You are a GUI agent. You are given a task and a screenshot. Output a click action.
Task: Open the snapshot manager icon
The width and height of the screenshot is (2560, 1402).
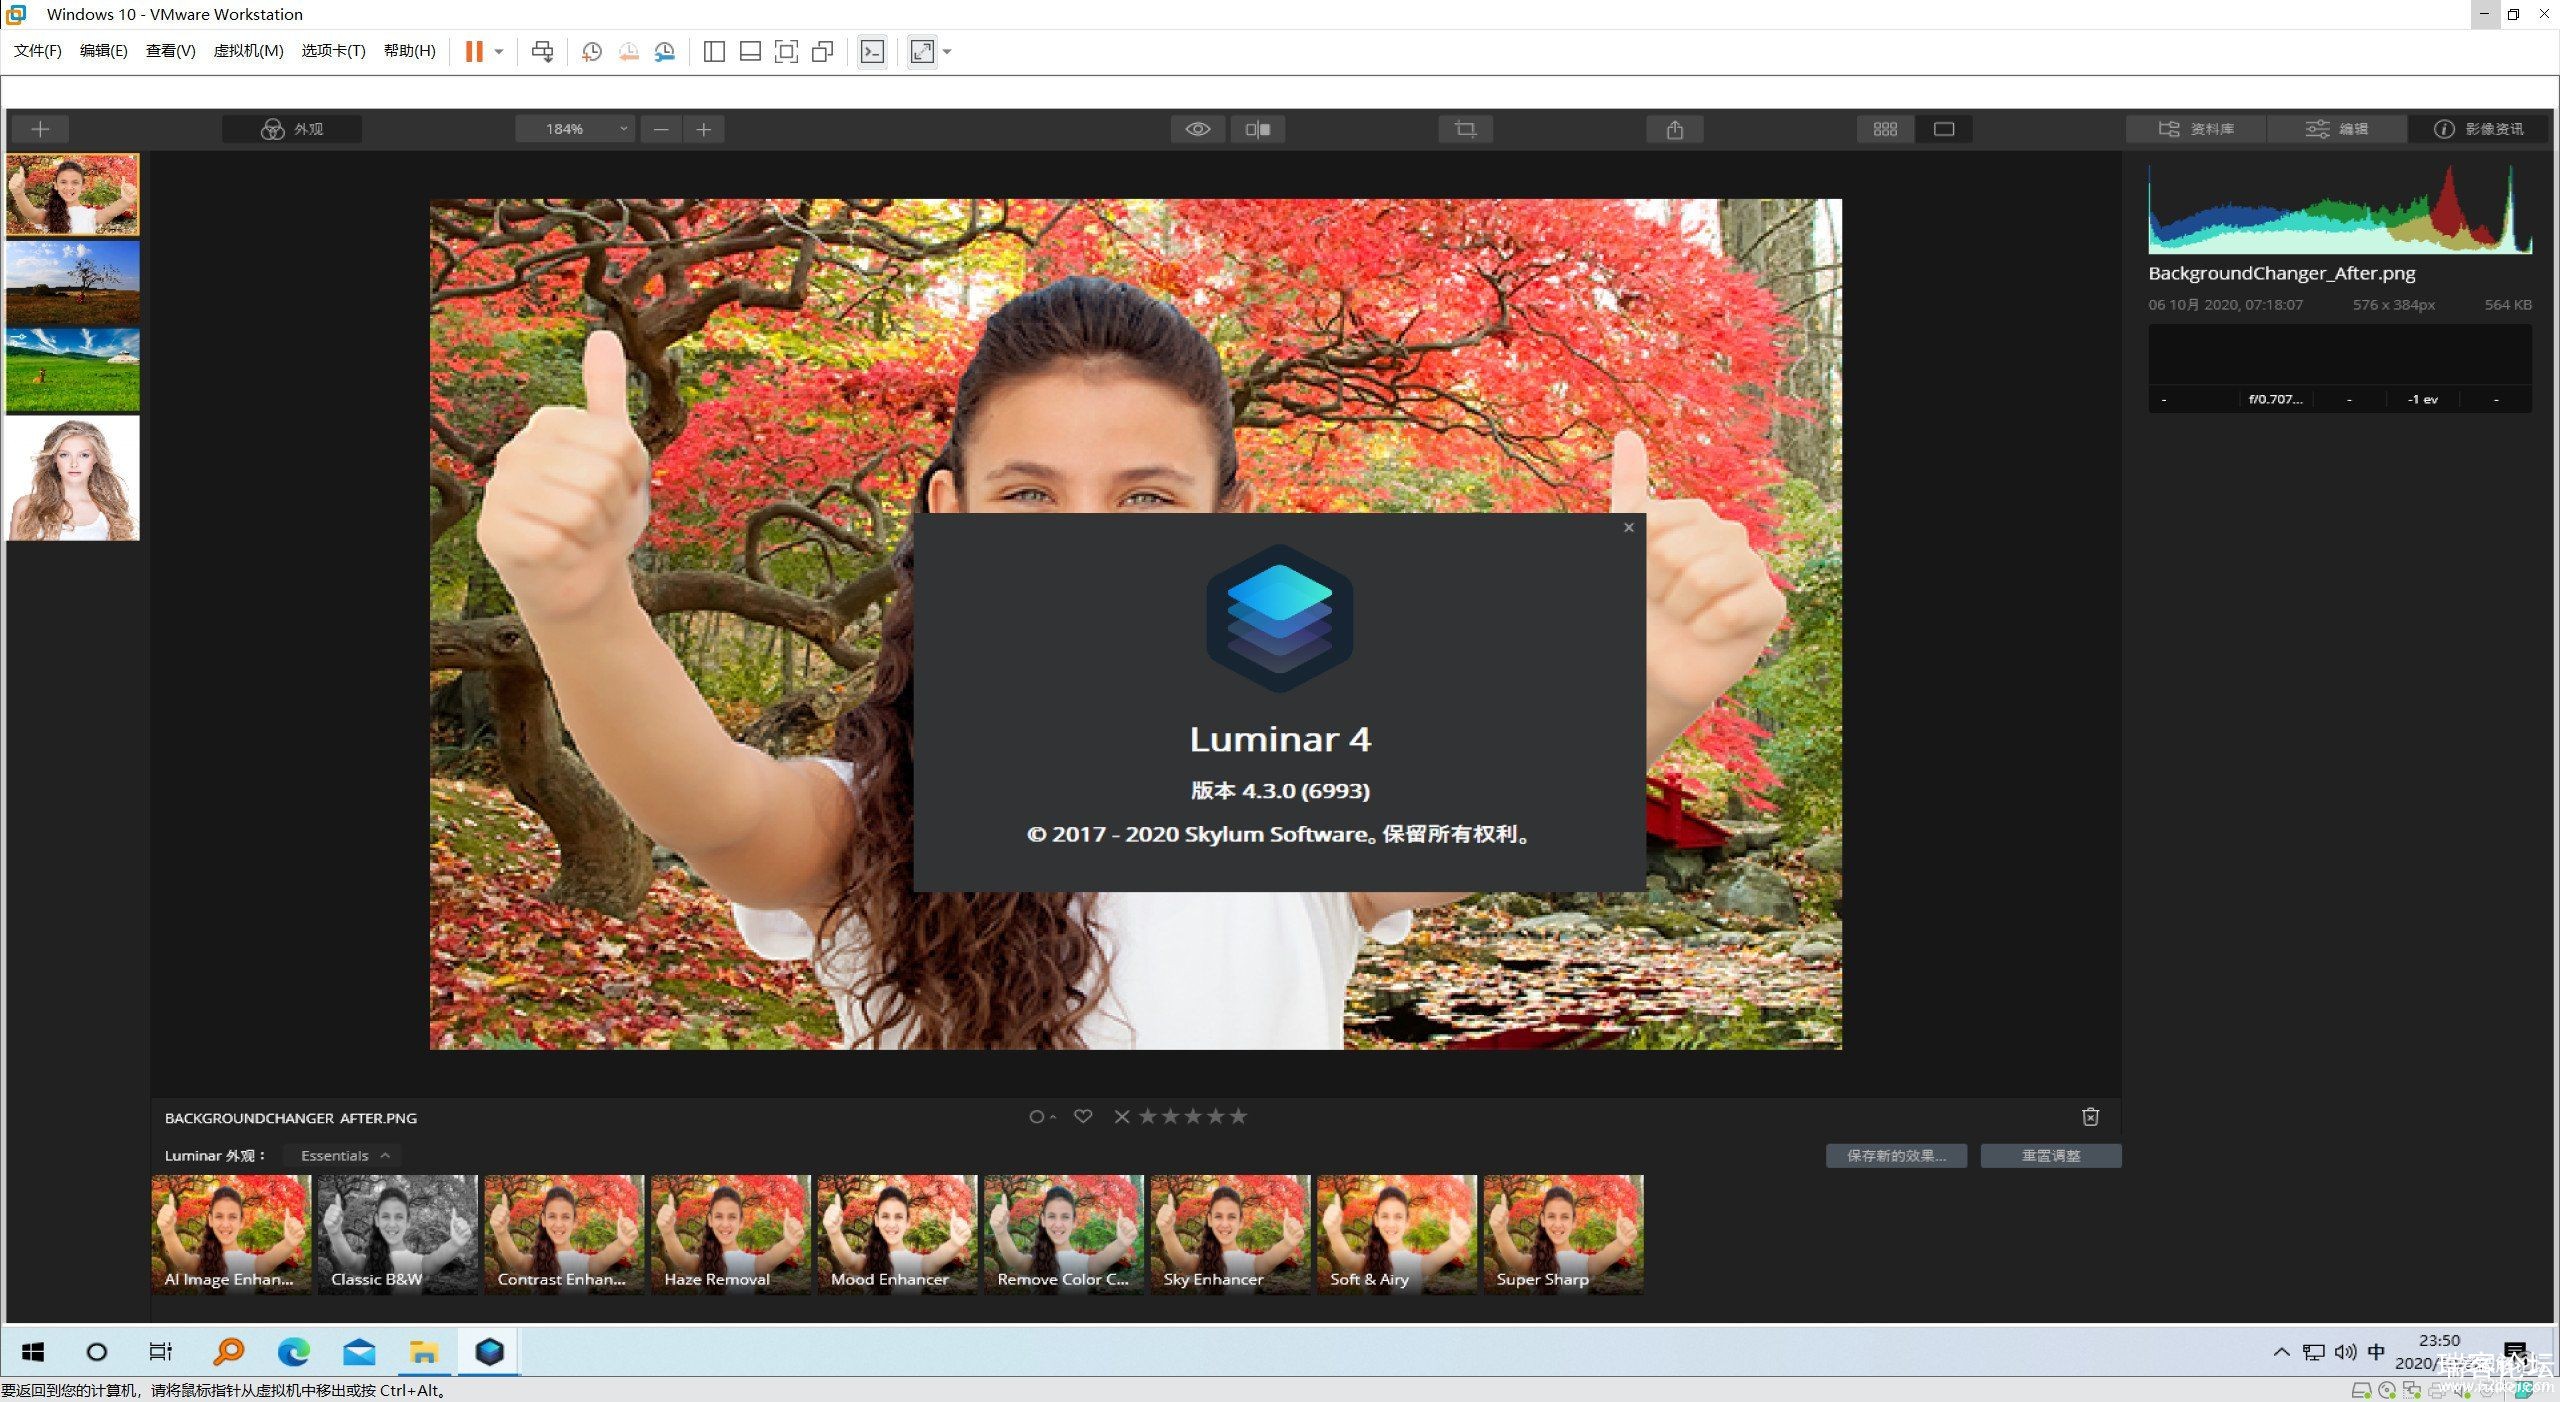click(665, 51)
